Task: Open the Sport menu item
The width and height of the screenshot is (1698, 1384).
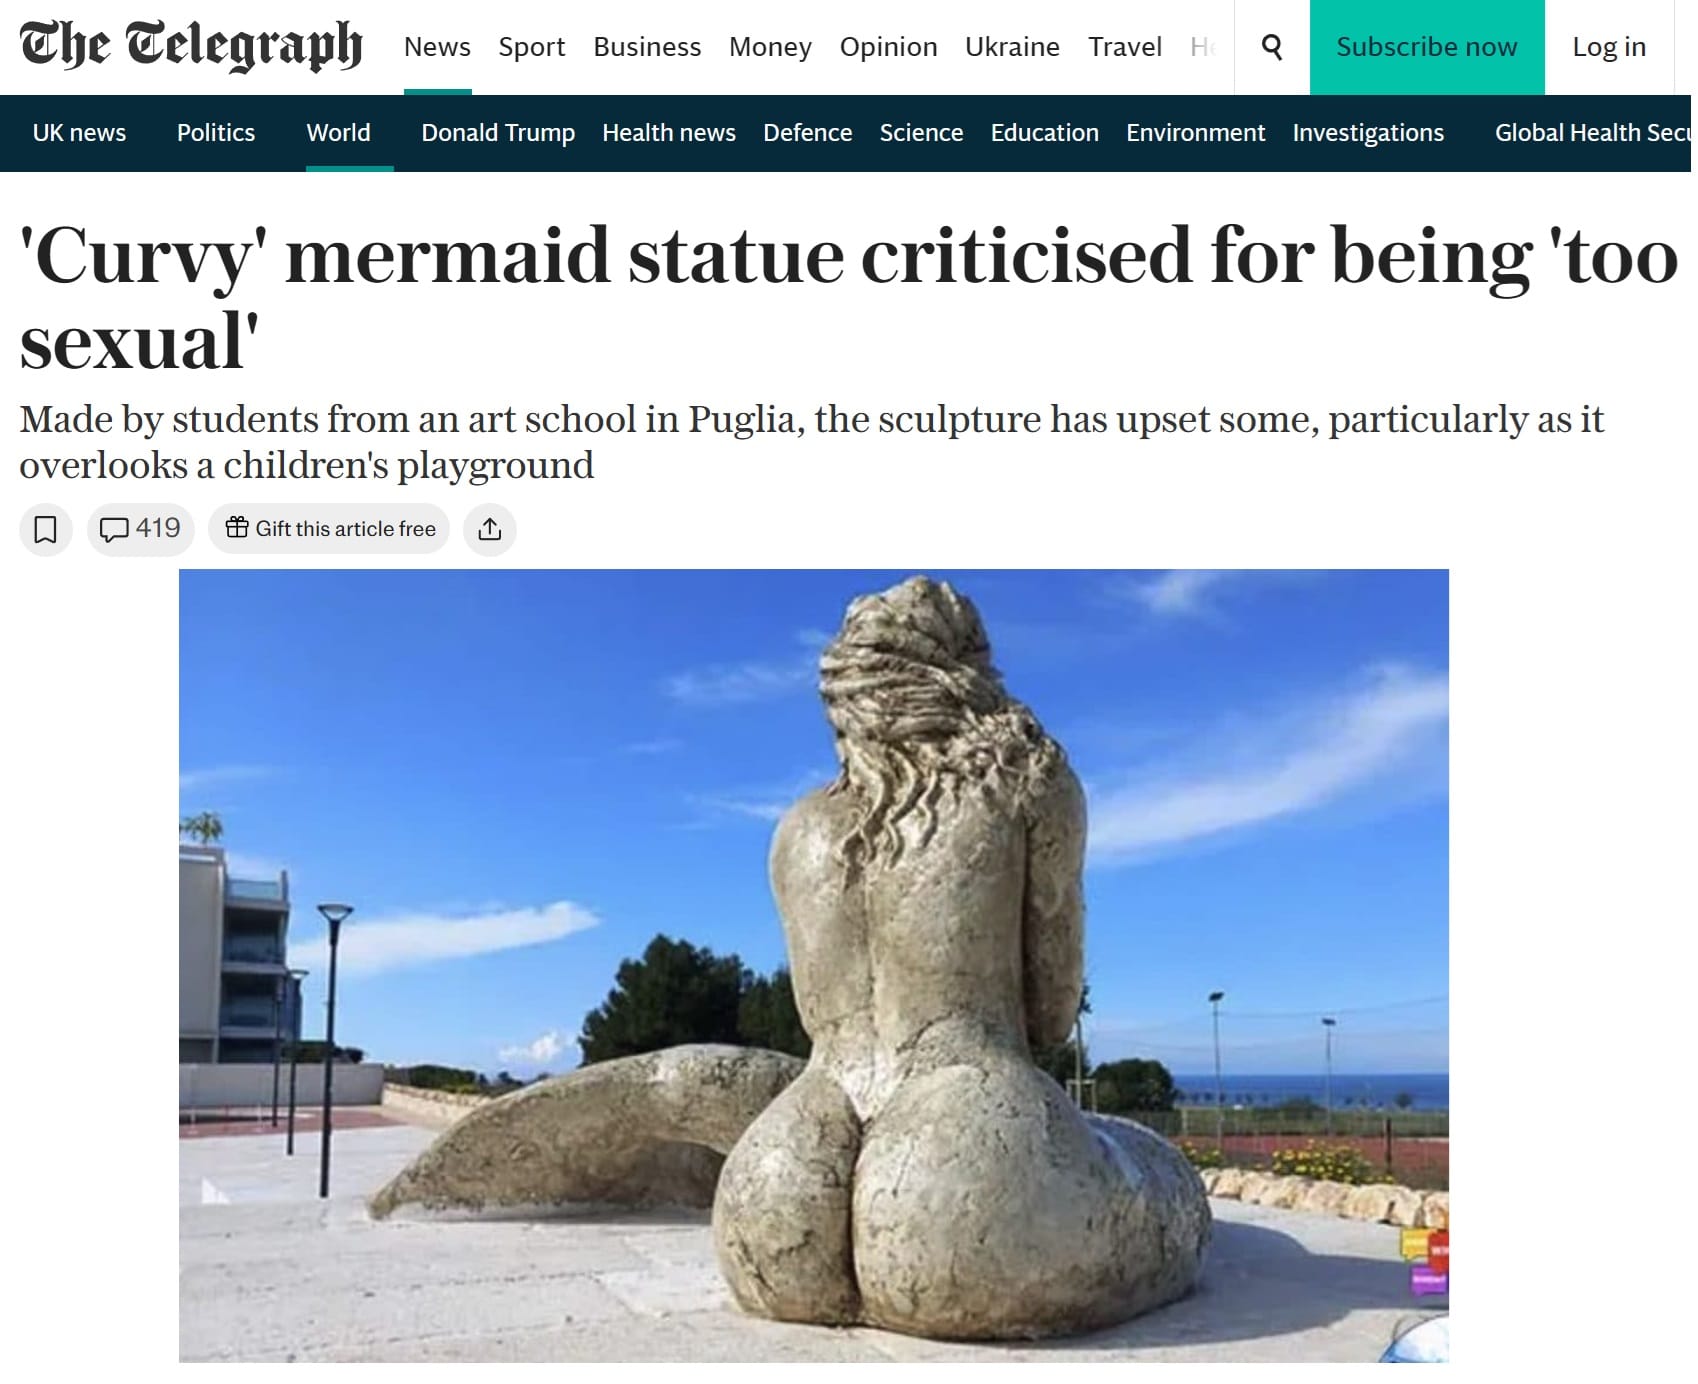Action: [532, 47]
